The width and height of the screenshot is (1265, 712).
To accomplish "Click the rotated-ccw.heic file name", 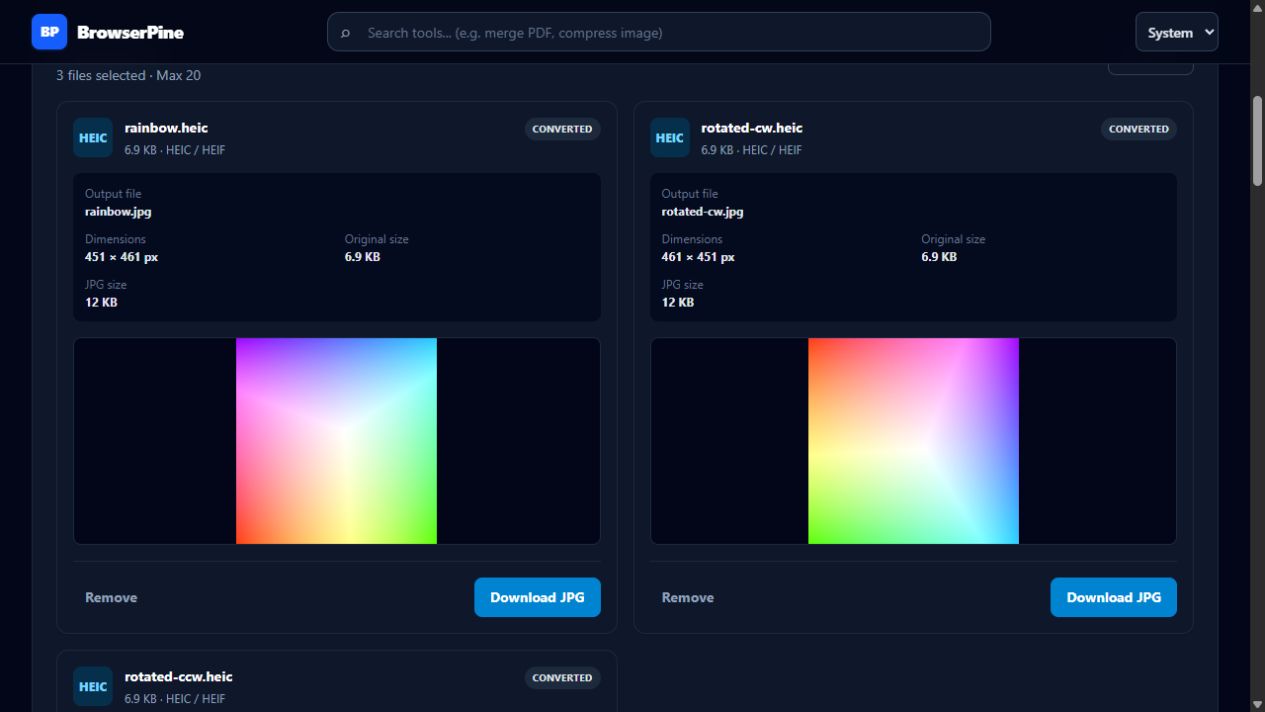I will (178, 677).
